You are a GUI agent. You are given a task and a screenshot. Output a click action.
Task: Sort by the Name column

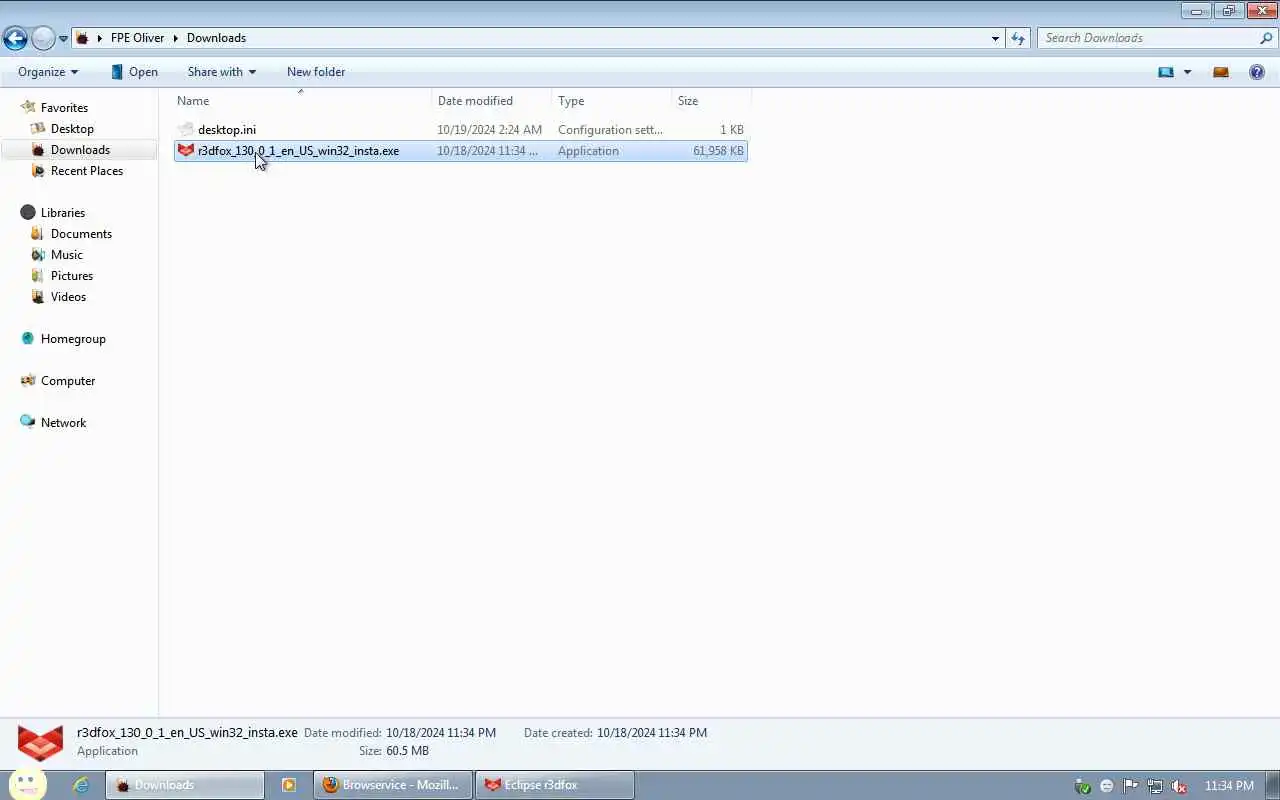click(x=303, y=101)
